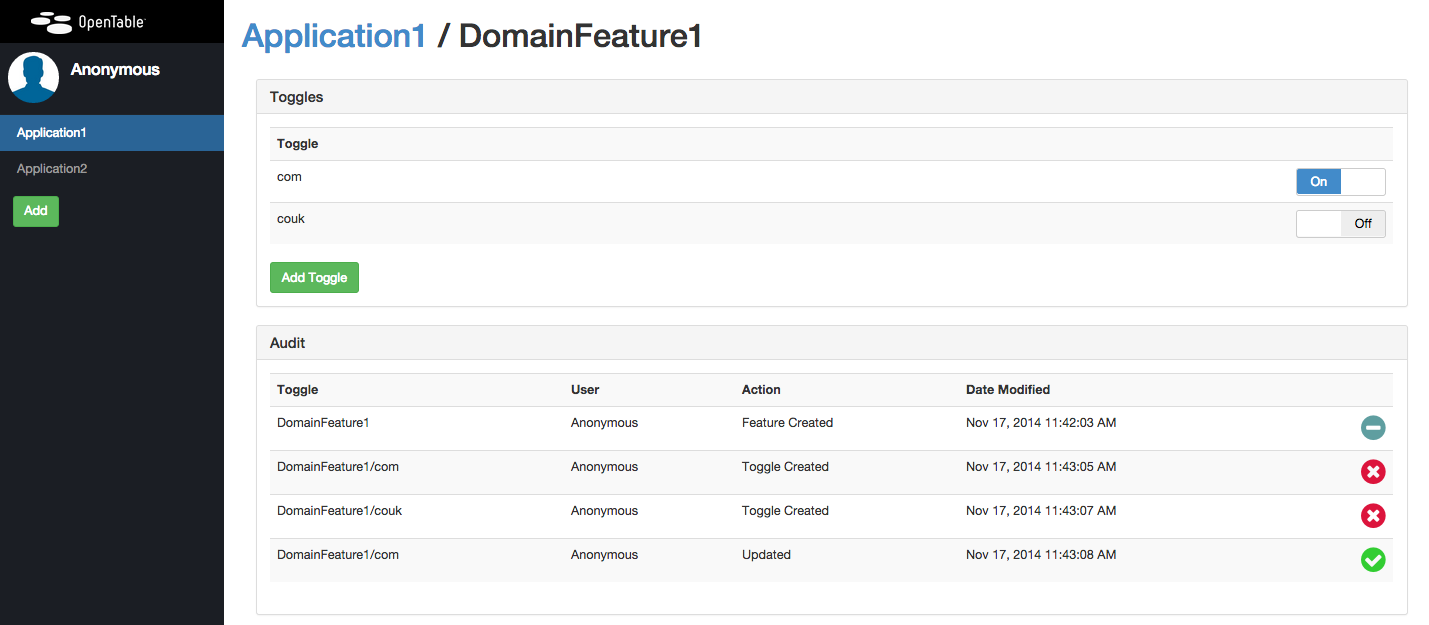The height and width of the screenshot is (625, 1429).
Task: Switch on the couk toggle
Action: (1340, 224)
